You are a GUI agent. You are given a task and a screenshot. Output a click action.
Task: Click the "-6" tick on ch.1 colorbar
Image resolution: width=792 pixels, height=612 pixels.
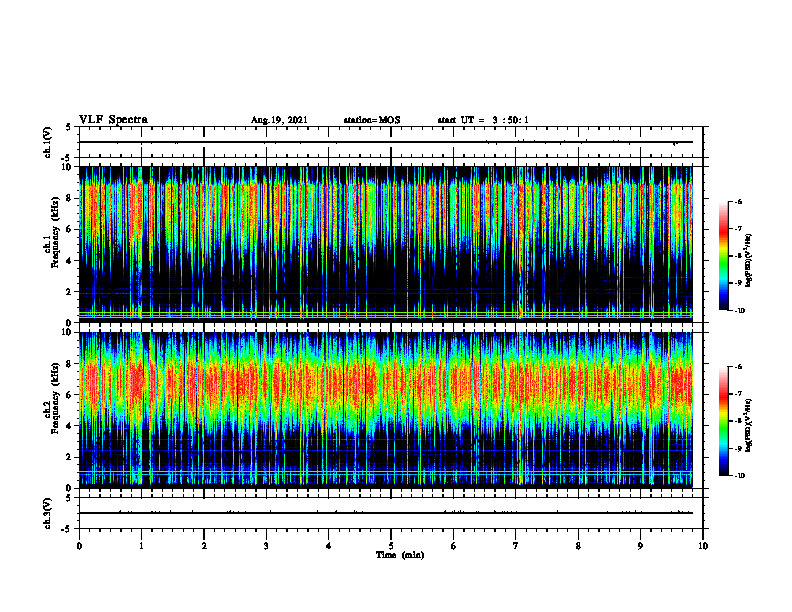coord(737,201)
